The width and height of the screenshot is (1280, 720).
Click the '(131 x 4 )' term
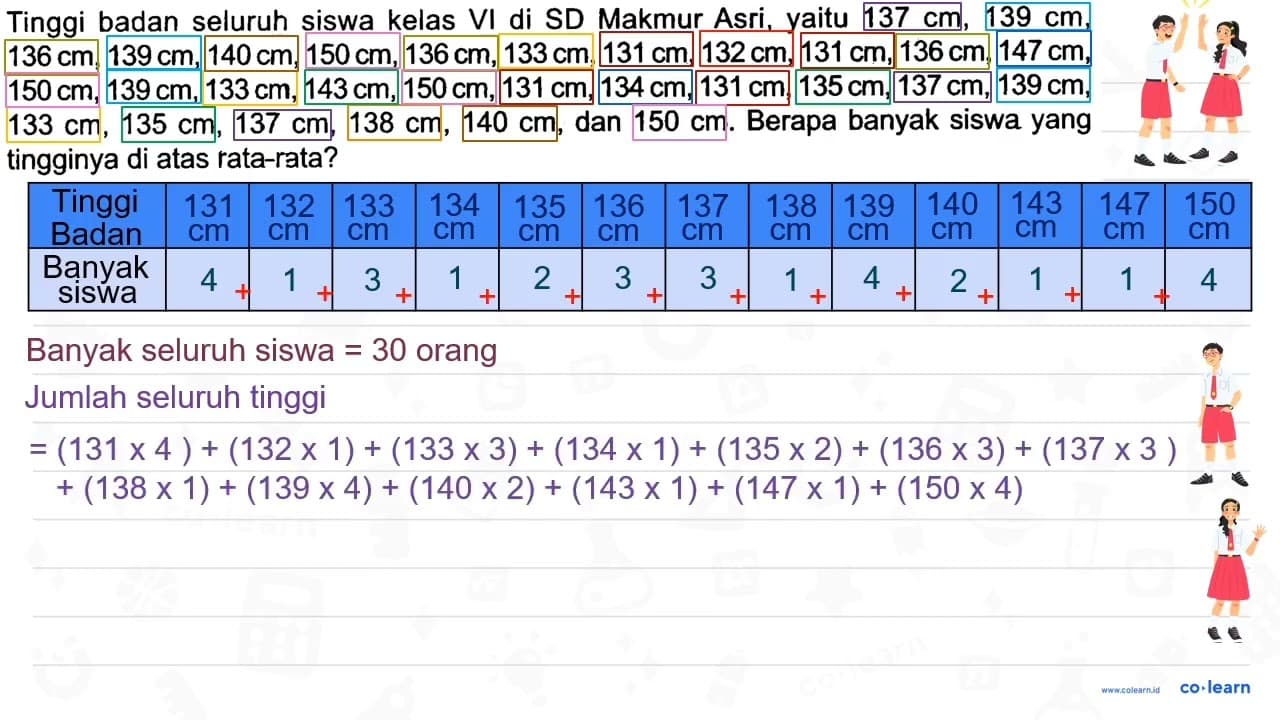click(125, 449)
